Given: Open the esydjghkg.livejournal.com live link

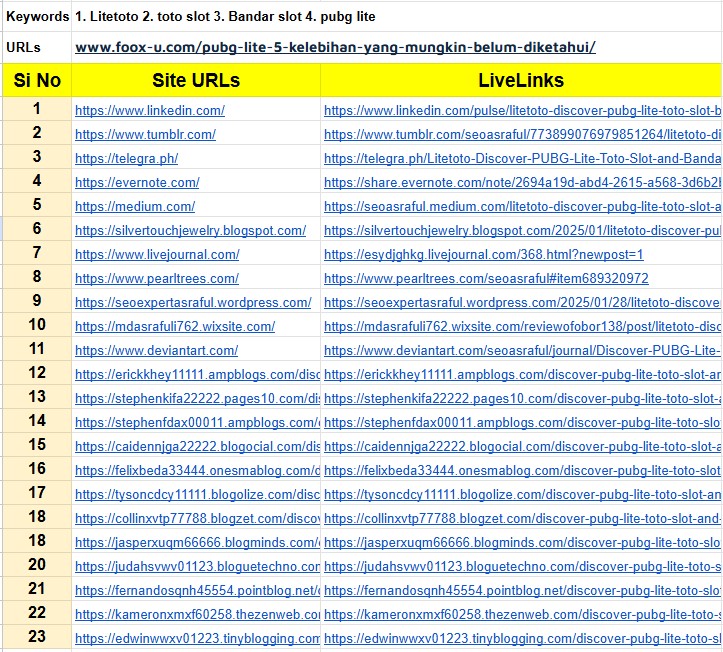Looking at the screenshot, I should tap(484, 254).
